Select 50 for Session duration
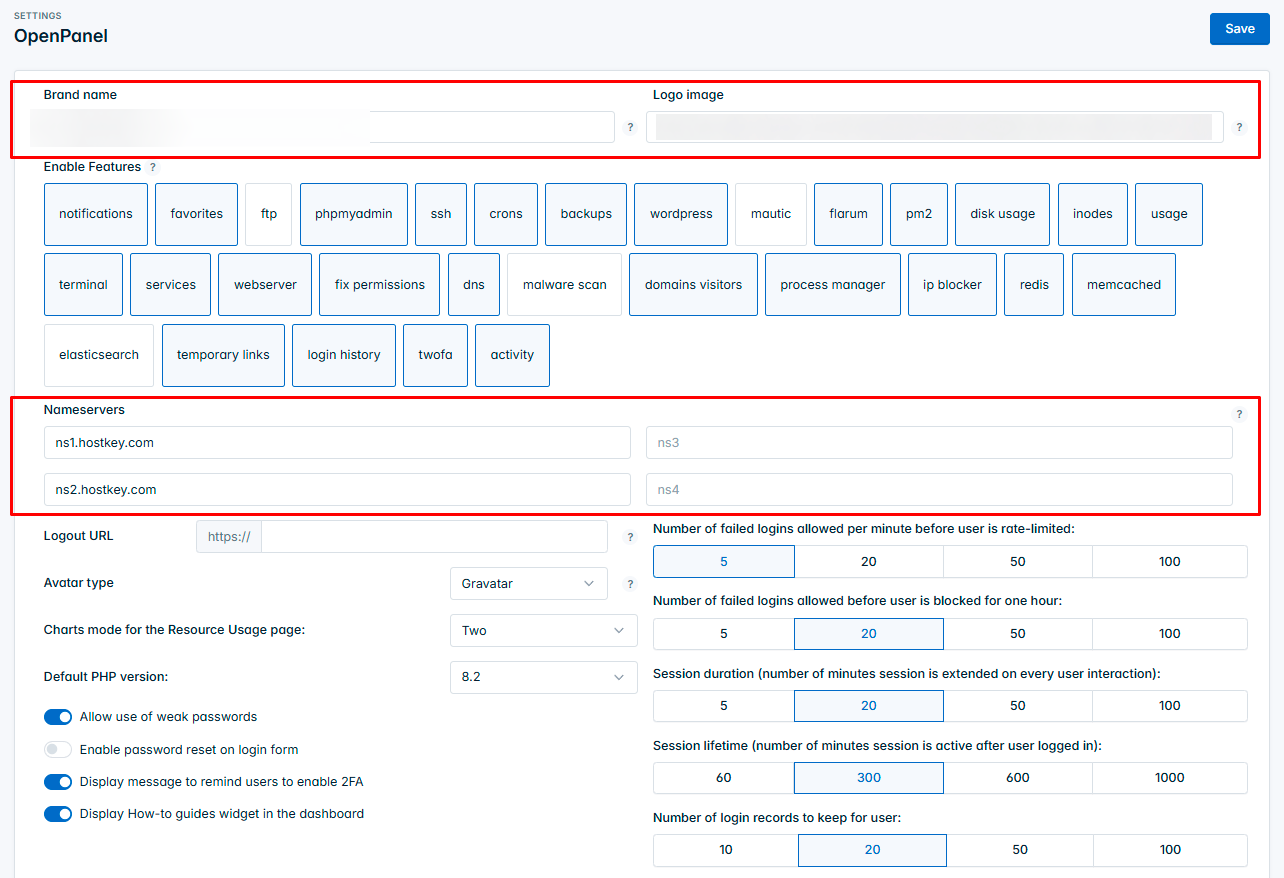Screen dimensions: 1284x878 1018,706
